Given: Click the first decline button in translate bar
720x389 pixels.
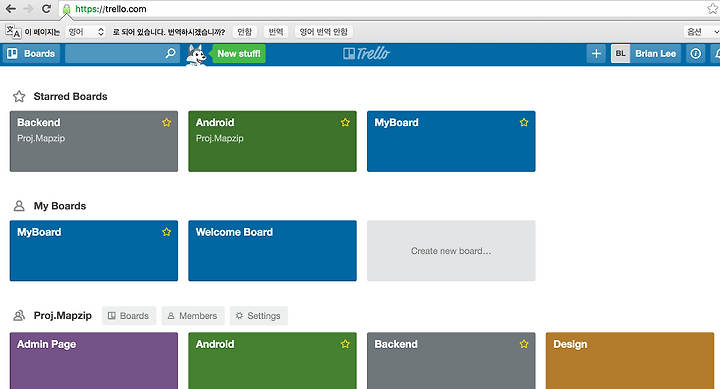Looking at the screenshot, I should coord(244,32).
